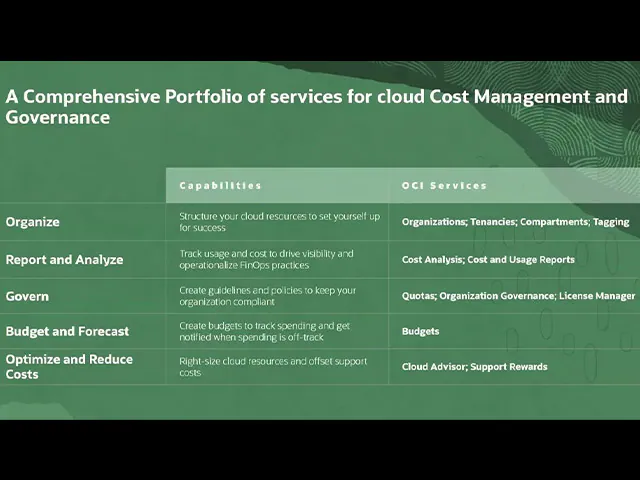Click the 'Track usage and cost' description

(x=266, y=259)
